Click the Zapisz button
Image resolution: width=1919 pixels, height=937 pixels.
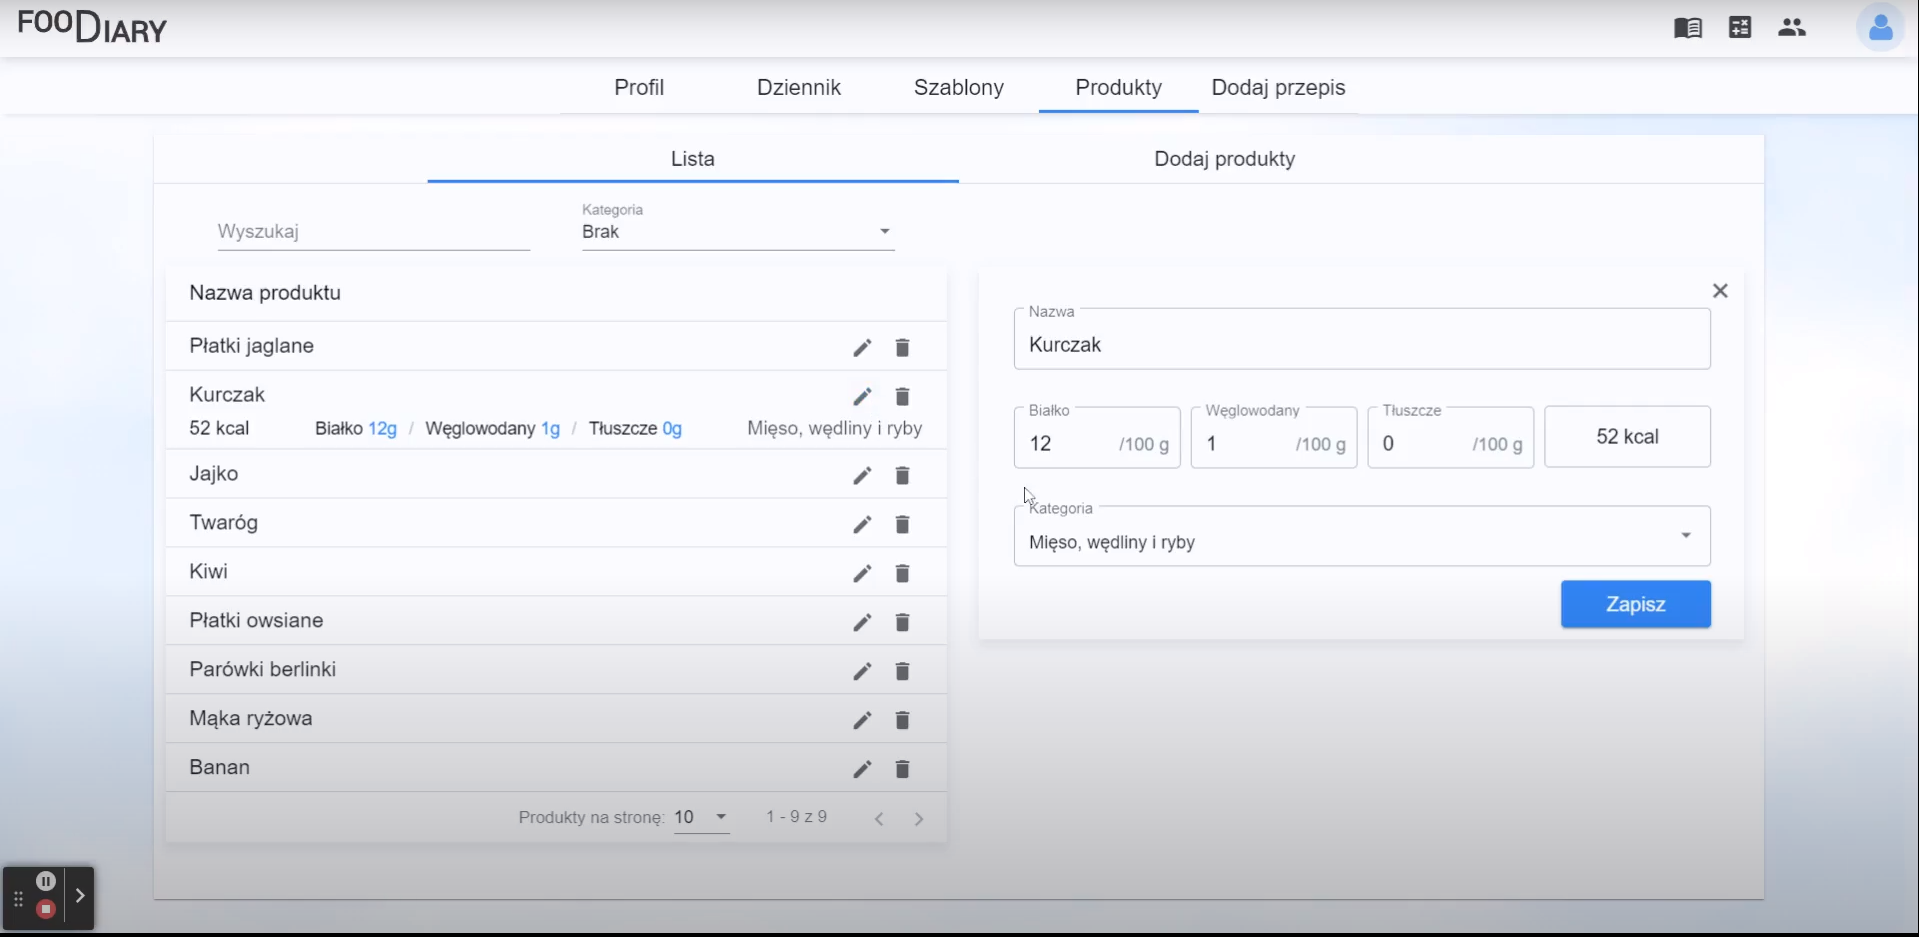click(1636, 604)
